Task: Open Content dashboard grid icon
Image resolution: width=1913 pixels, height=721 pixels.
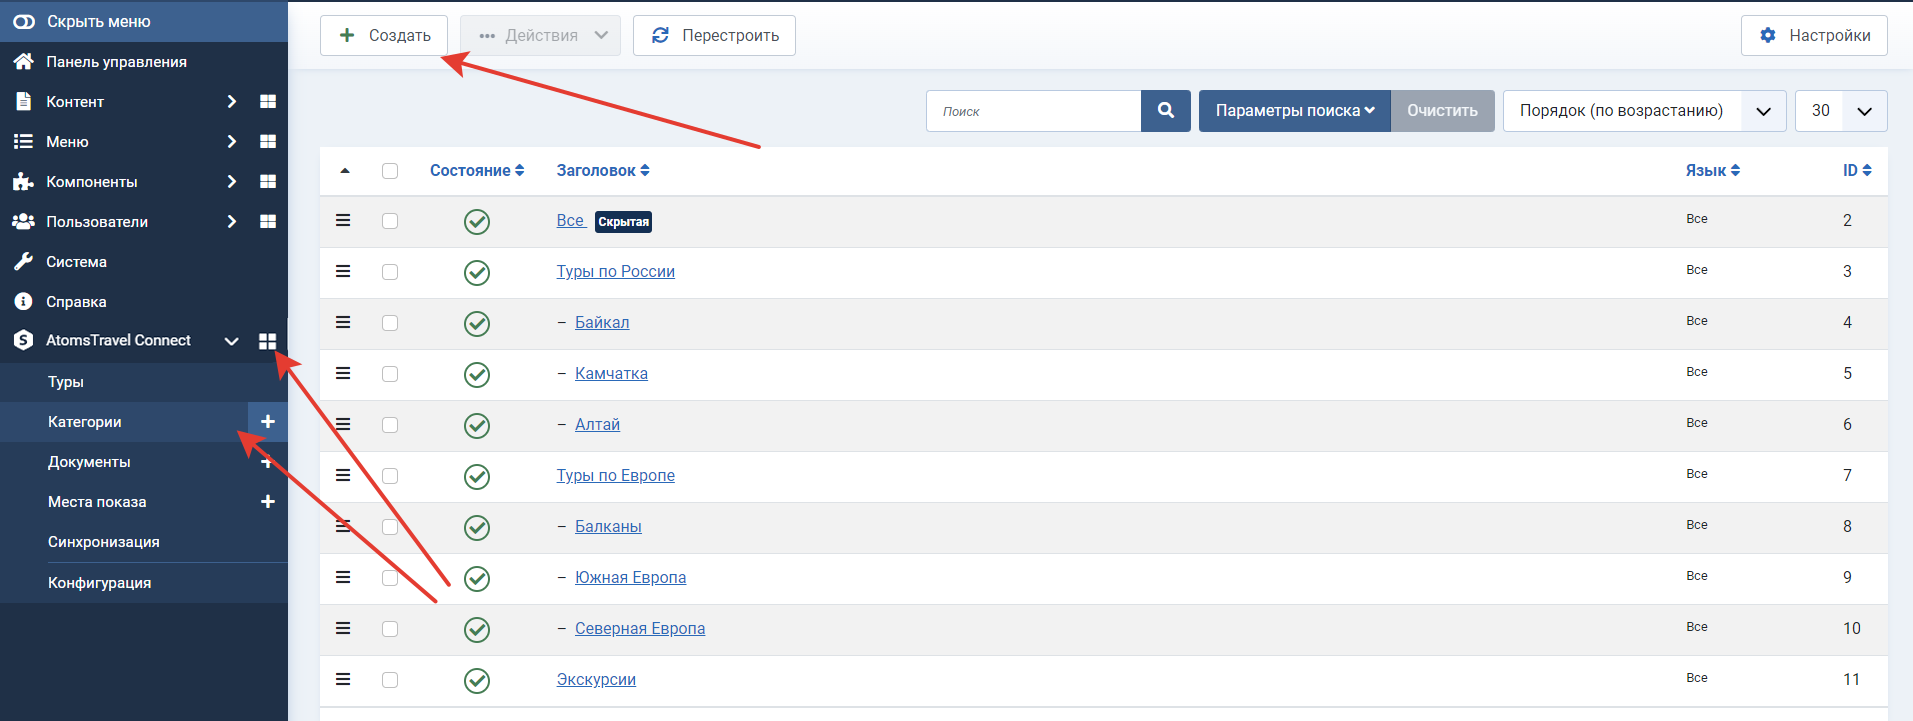Action: [x=268, y=101]
